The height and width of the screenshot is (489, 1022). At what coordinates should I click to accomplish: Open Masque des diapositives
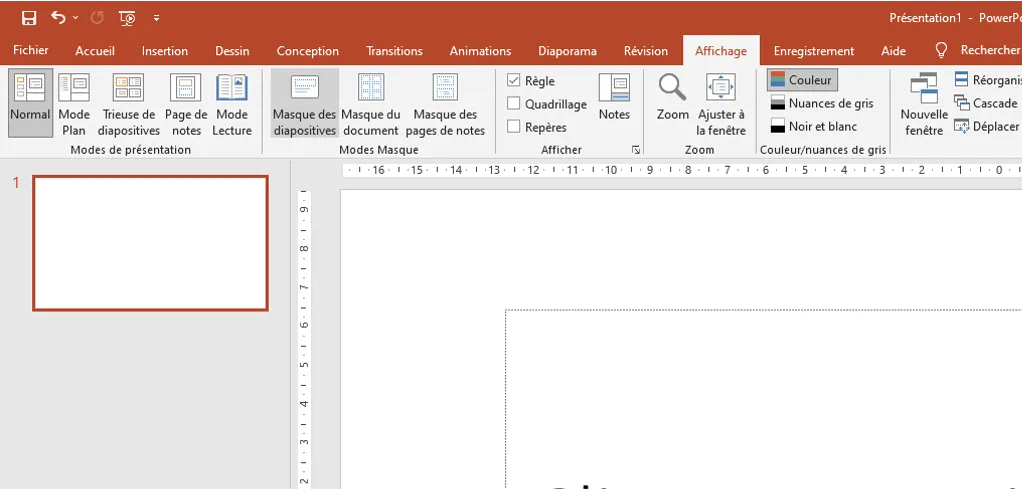tap(305, 103)
